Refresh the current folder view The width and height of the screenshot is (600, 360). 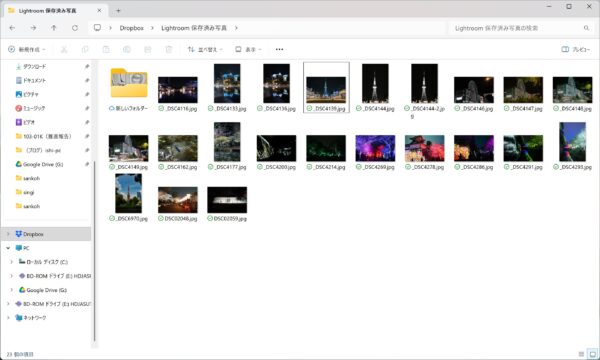pyautogui.click(x=75, y=28)
